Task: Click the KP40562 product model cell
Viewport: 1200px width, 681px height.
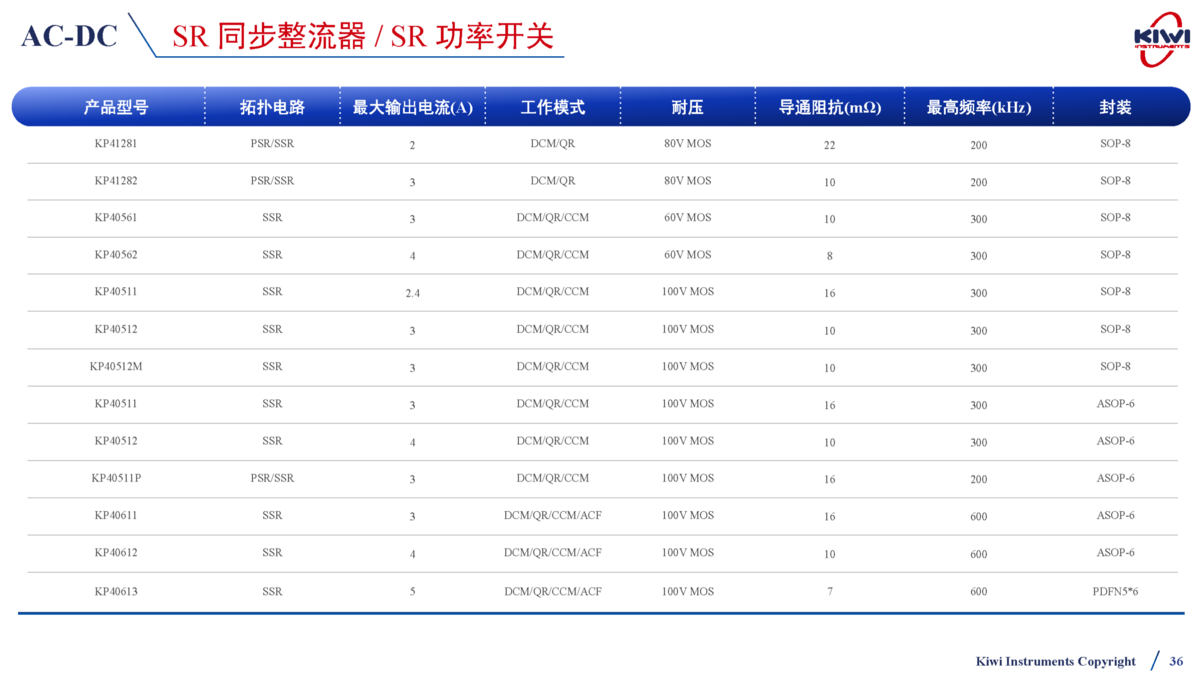Action: click(116, 255)
